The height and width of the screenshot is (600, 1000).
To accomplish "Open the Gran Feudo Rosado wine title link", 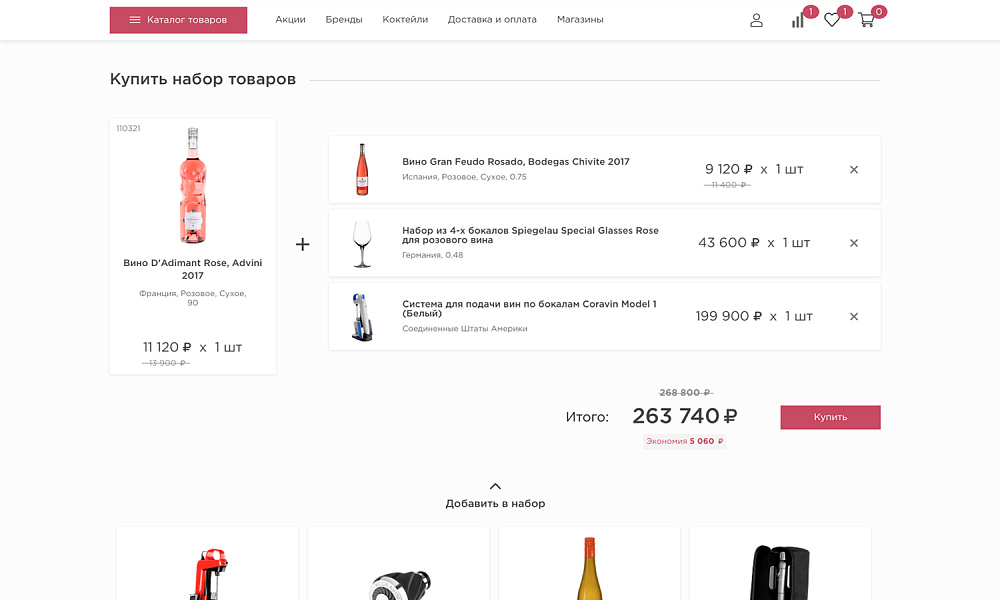I will point(516,162).
